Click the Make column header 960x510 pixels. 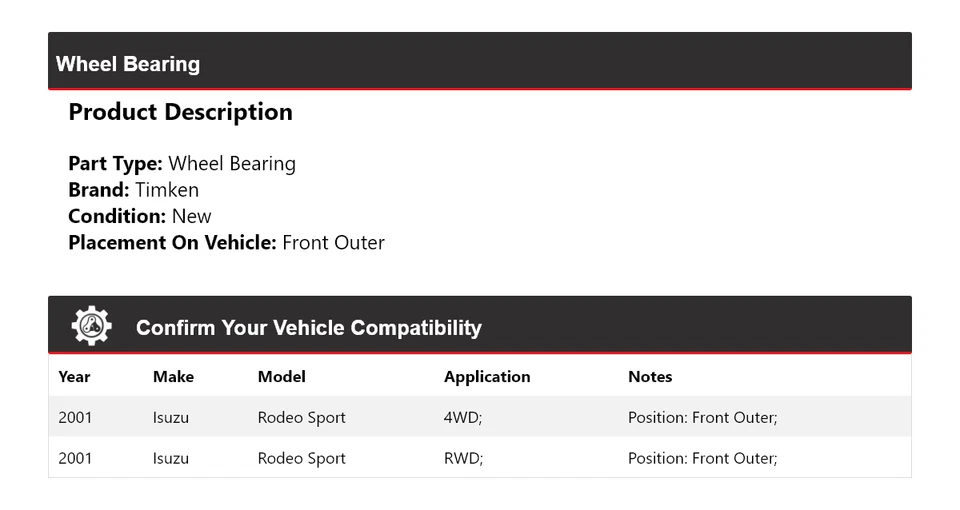click(x=173, y=377)
